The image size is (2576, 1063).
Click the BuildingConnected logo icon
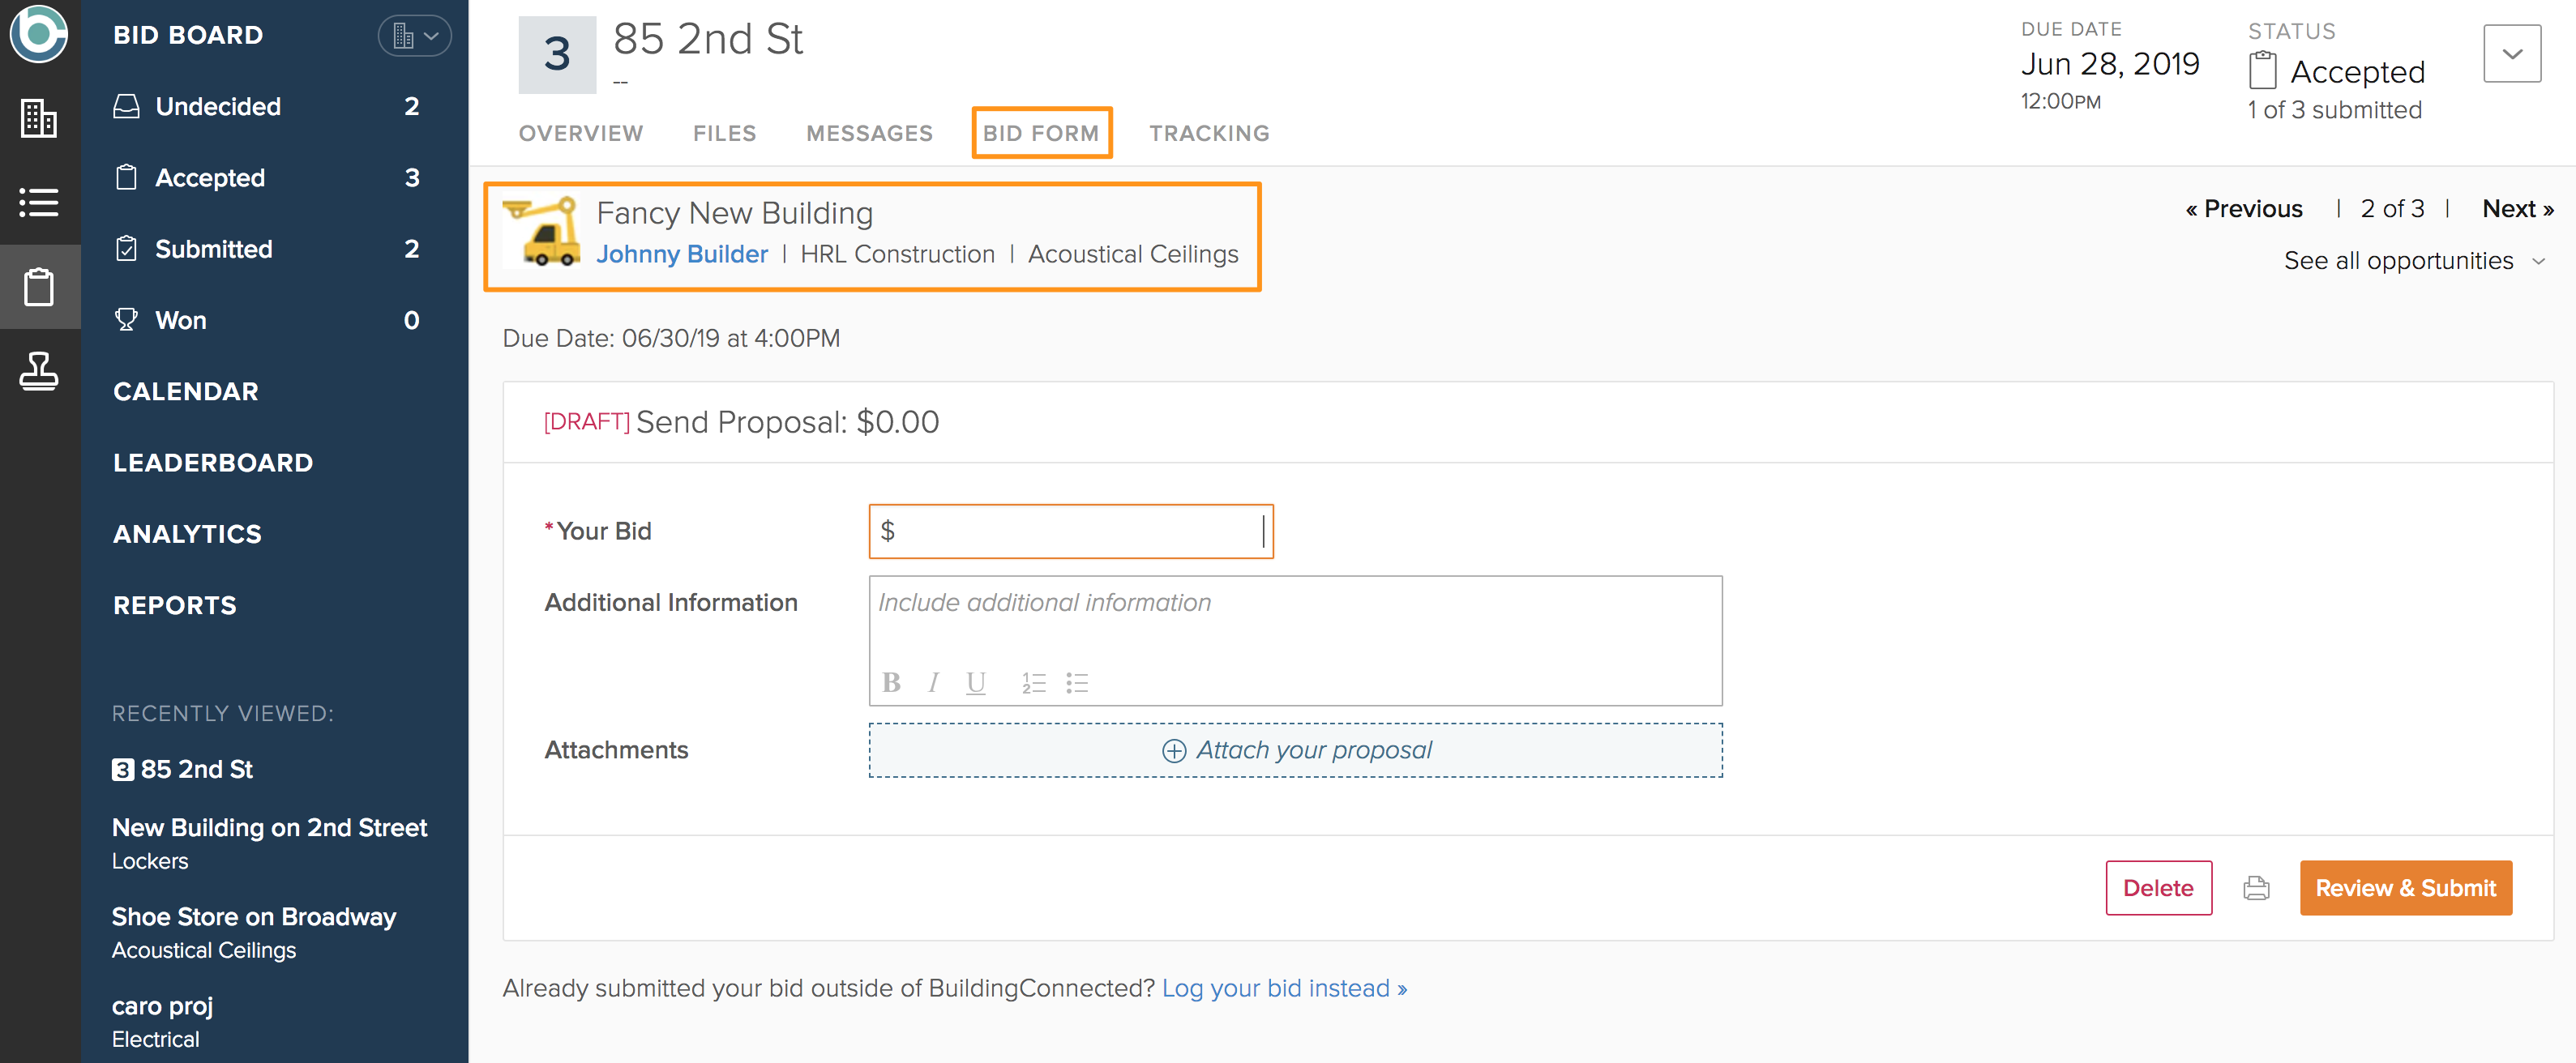(x=39, y=35)
